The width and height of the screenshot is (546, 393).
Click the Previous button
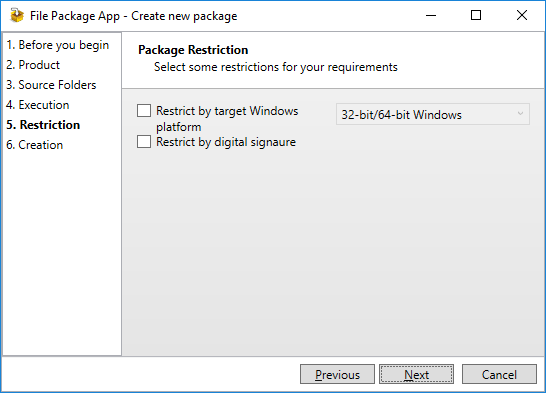pos(337,374)
